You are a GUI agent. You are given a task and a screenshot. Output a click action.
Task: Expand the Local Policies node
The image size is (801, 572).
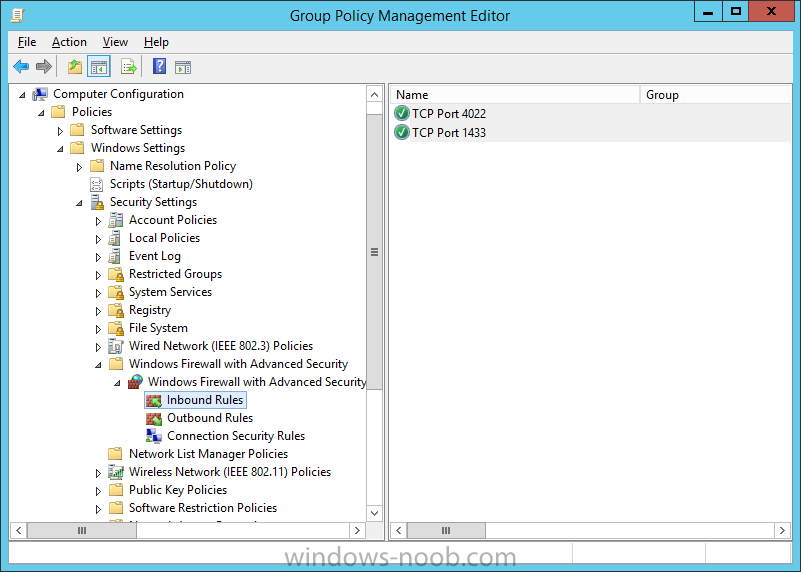tap(98, 239)
